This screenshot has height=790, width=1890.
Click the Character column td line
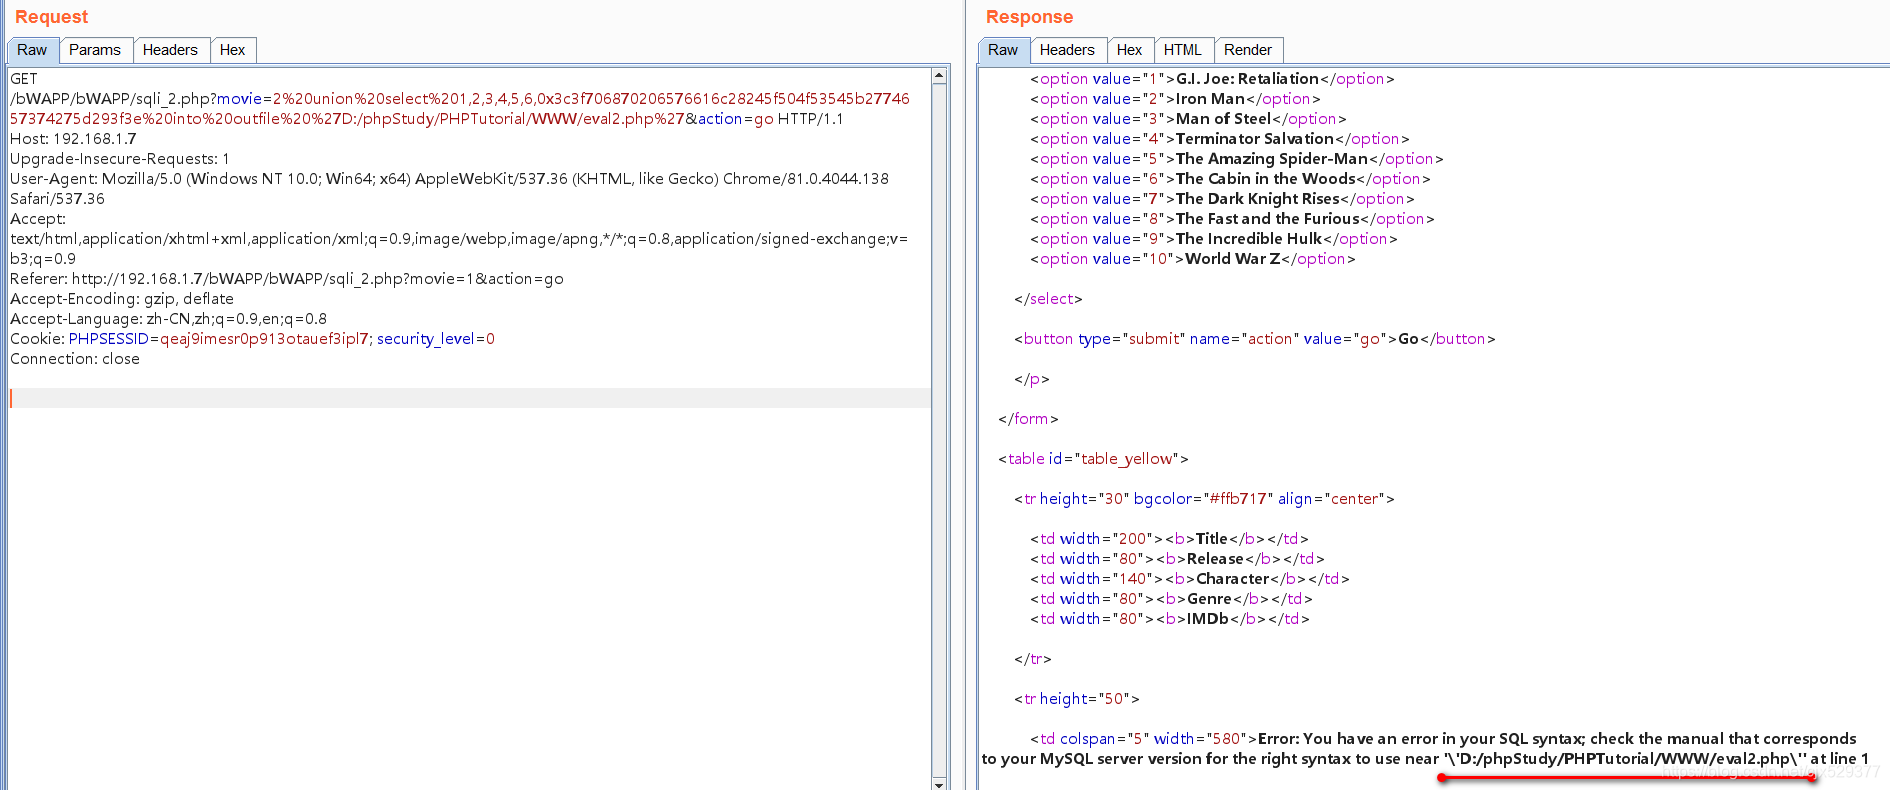1190,579
